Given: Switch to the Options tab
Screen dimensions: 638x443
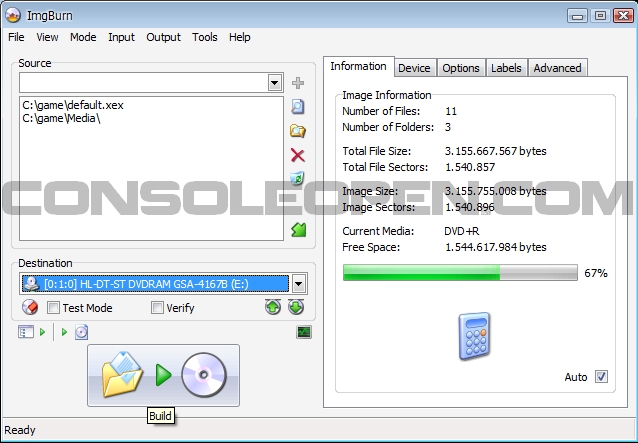Looking at the screenshot, I should [461, 68].
